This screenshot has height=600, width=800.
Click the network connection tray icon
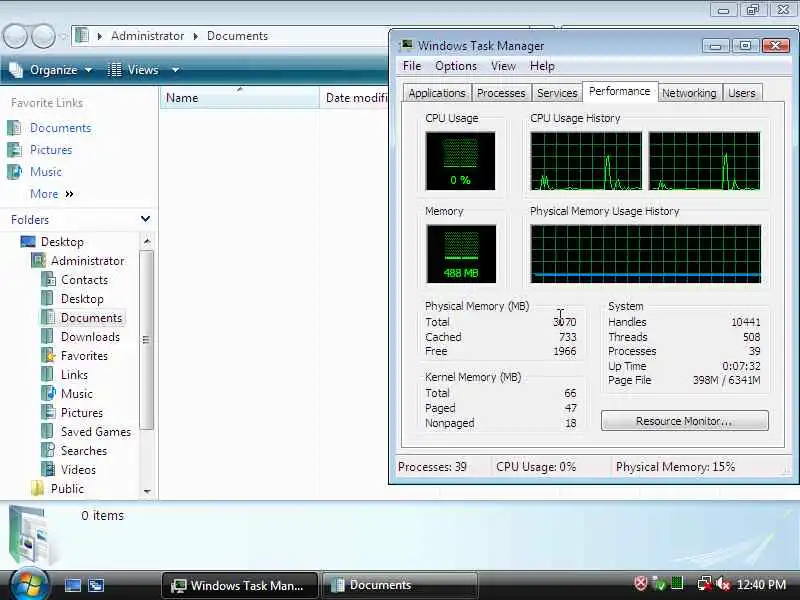tap(705, 584)
